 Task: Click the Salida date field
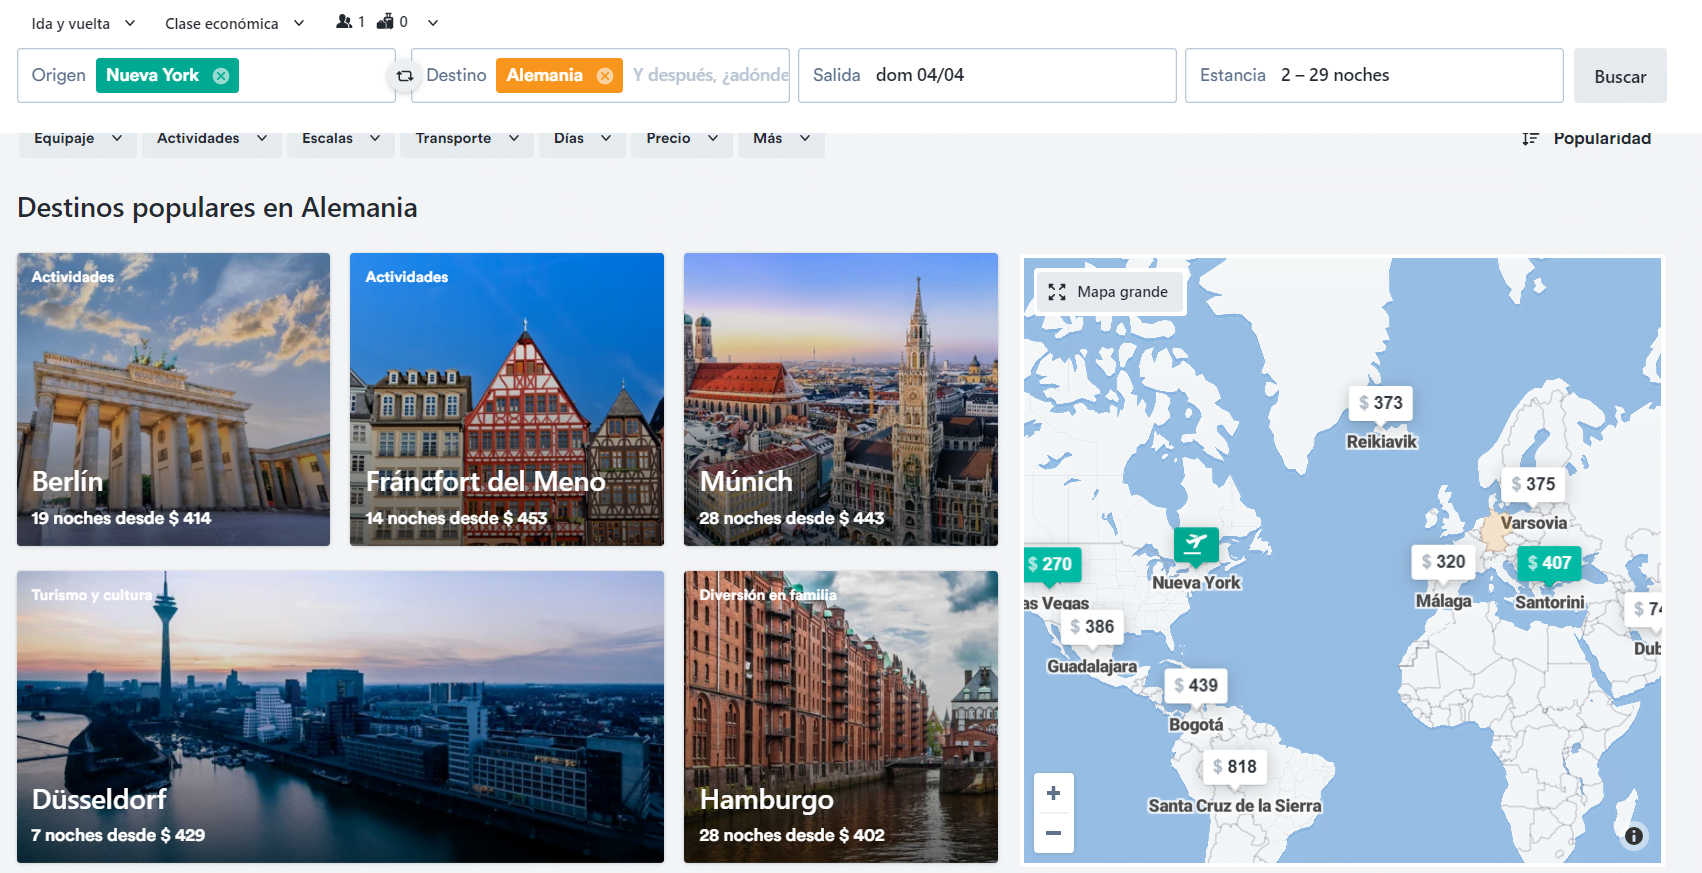click(987, 76)
